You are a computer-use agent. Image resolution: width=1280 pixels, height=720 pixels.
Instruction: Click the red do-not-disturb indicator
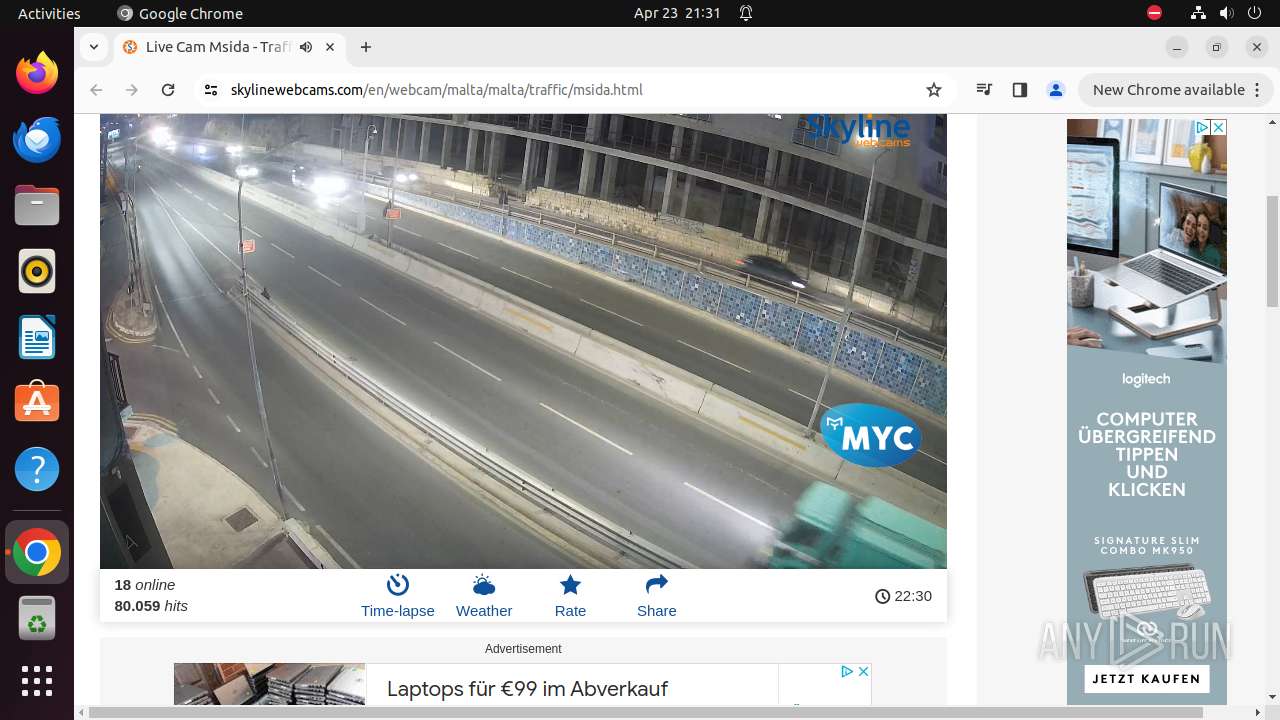click(x=1154, y=13)
